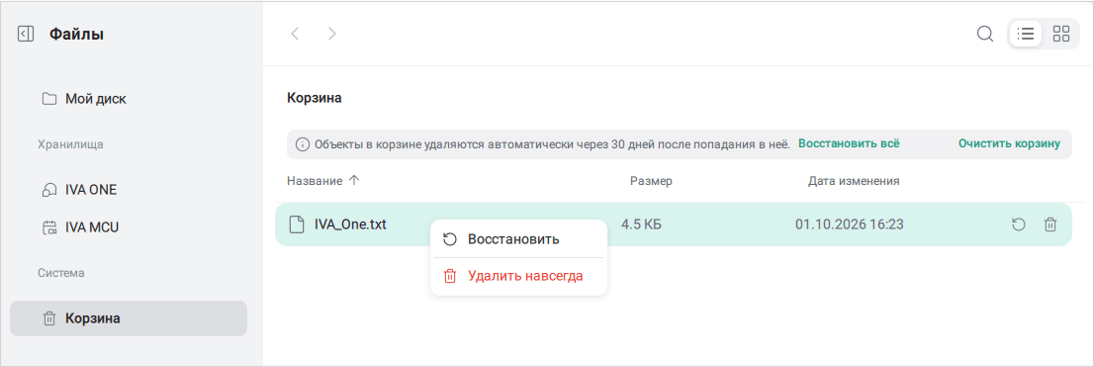
Task: Click the date 01.10.2026 16:23
Action: [x=850, y=225]
